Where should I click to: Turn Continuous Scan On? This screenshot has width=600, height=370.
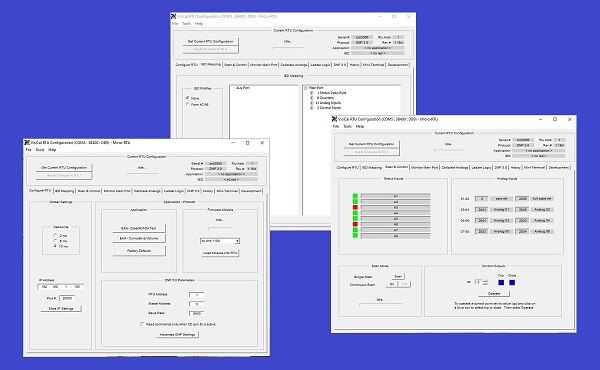point(392,284)
